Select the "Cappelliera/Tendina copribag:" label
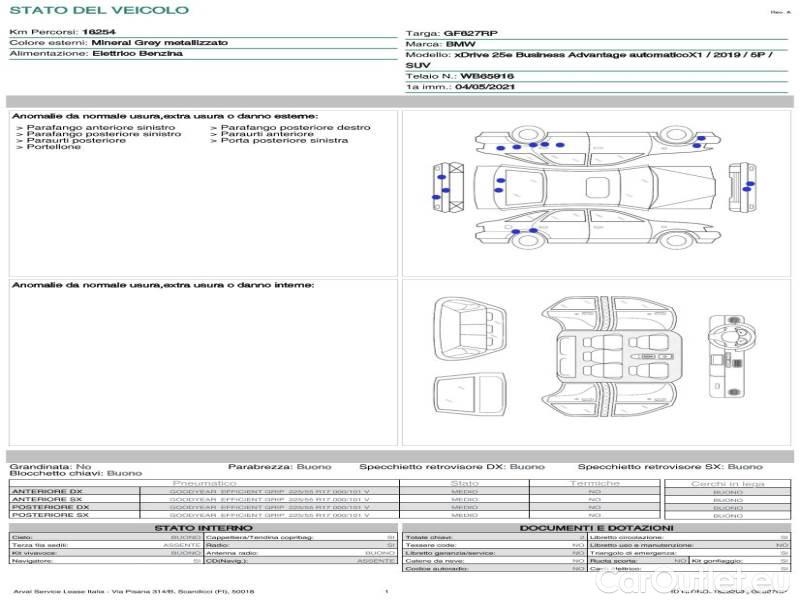This screenshot has height=600, width=800. tap(259, 537)
